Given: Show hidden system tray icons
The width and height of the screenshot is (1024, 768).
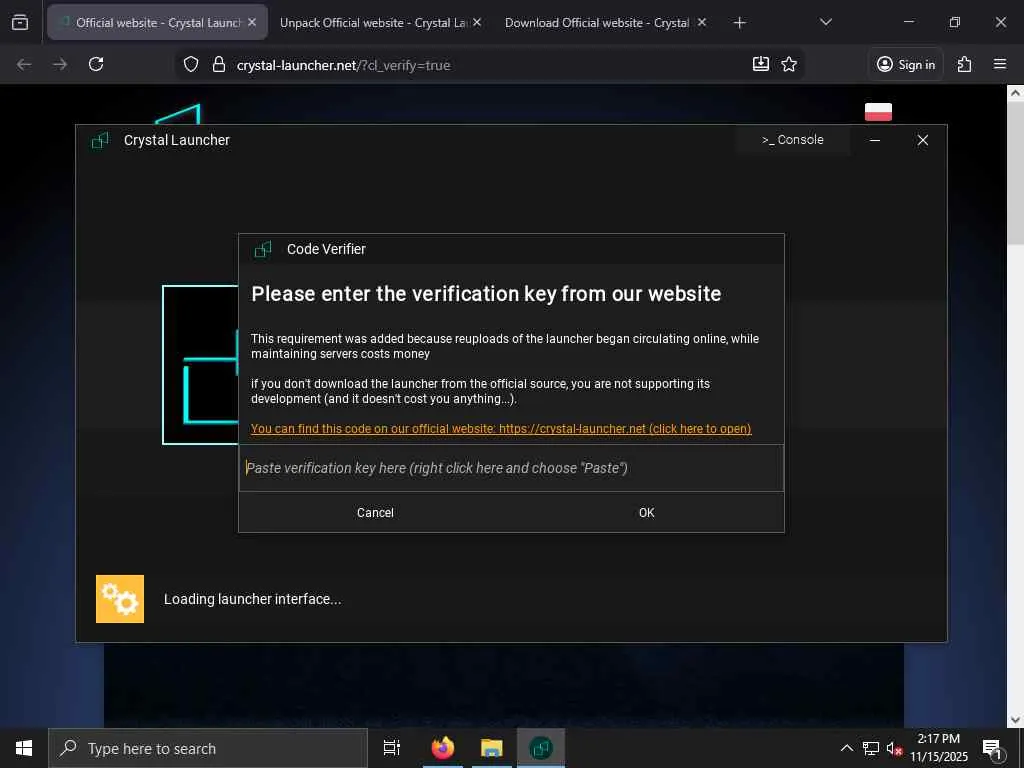Looking at the screenshot, I should (x=846, y=748).
